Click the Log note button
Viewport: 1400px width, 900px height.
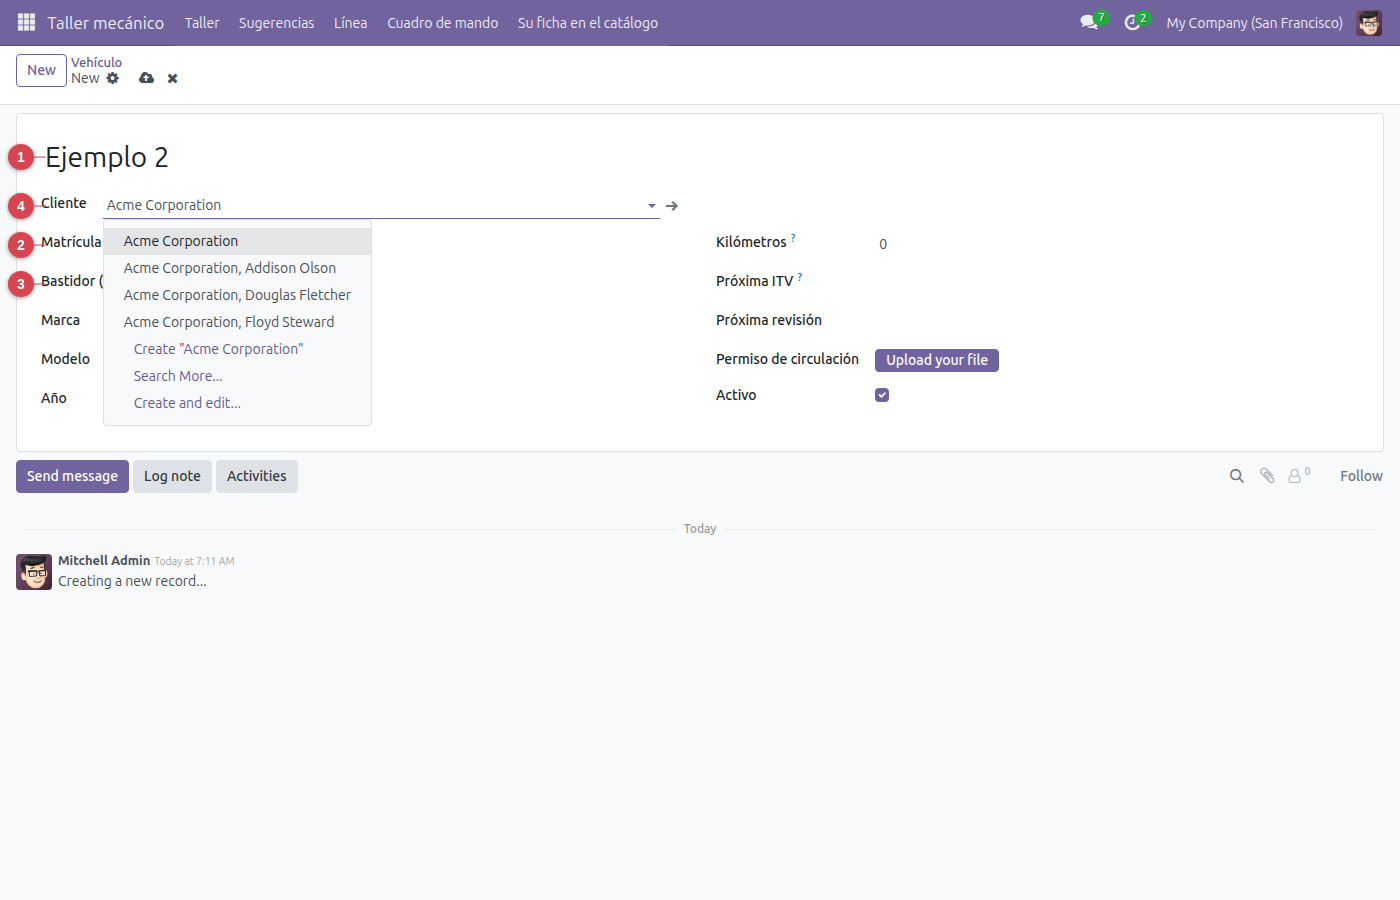[x=172, y=476]
